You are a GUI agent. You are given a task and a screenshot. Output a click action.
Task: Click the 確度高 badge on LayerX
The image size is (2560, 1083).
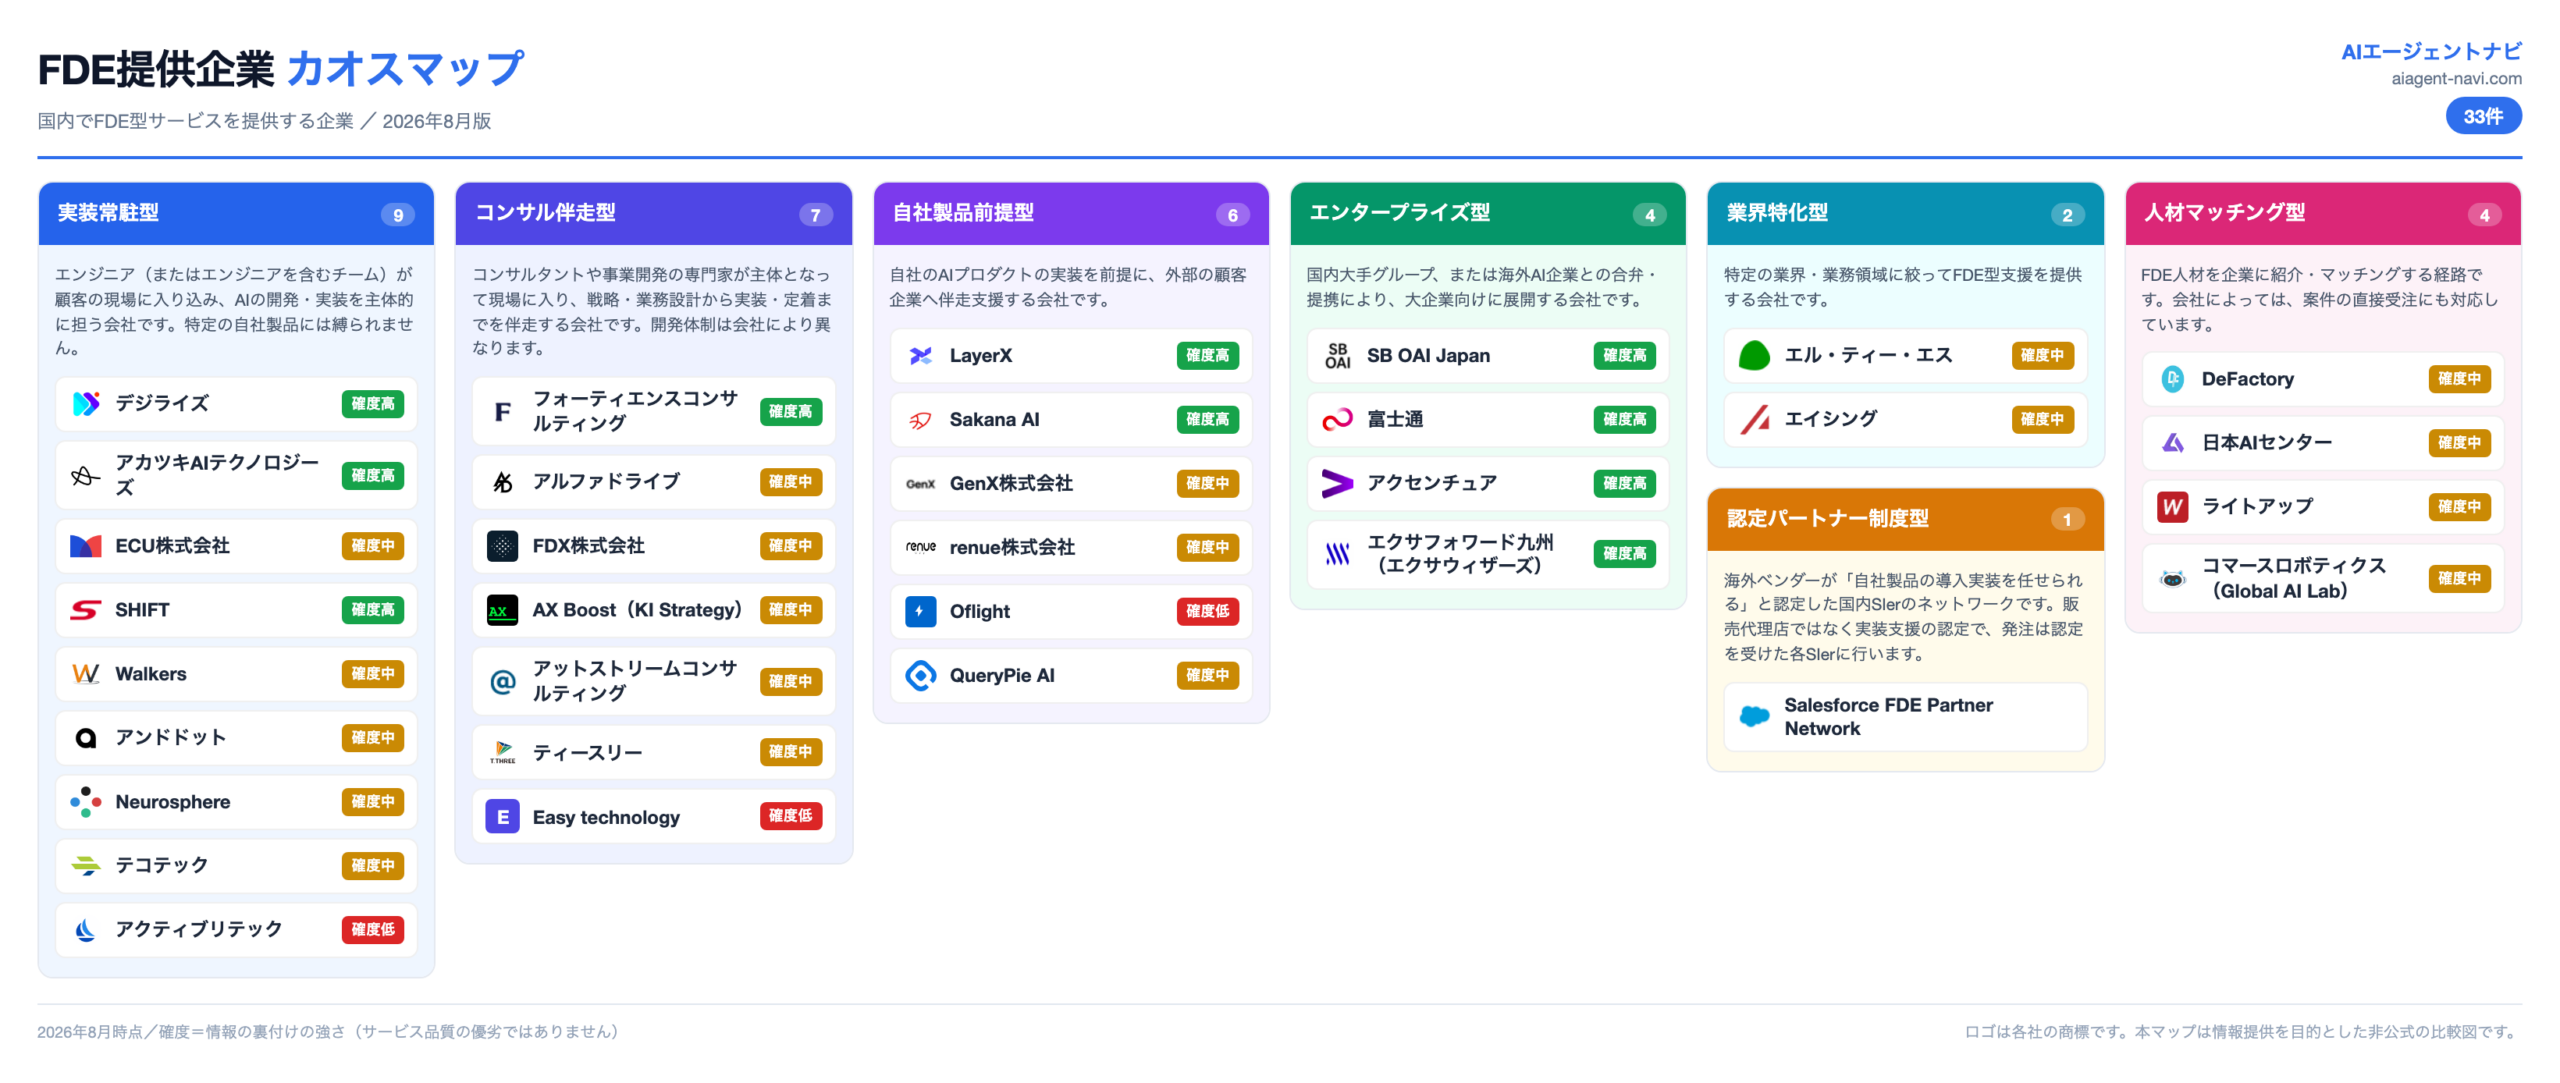(1207, 356)
